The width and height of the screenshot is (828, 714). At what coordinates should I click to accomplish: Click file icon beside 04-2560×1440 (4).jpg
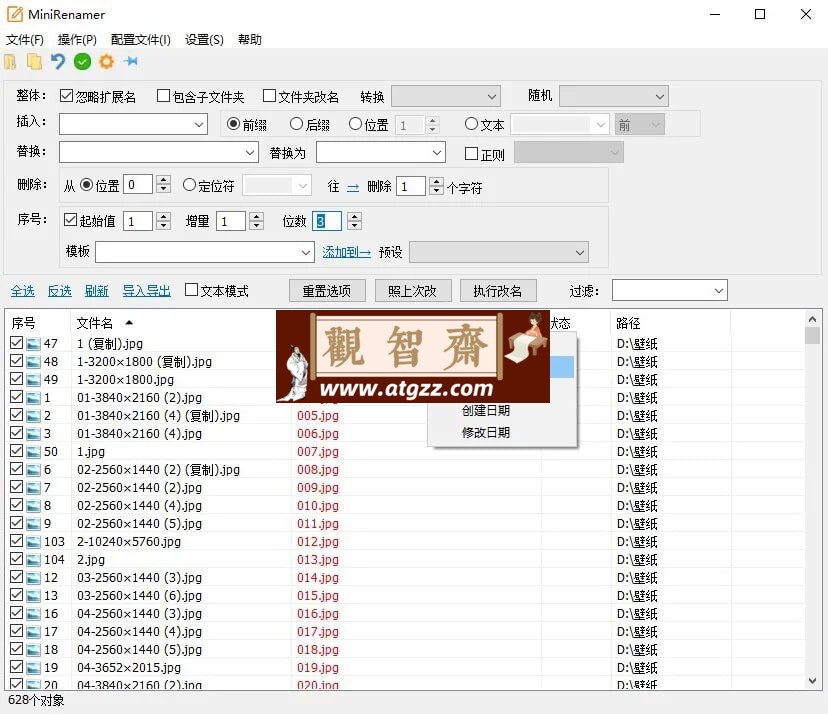click(x=33, y=632)
